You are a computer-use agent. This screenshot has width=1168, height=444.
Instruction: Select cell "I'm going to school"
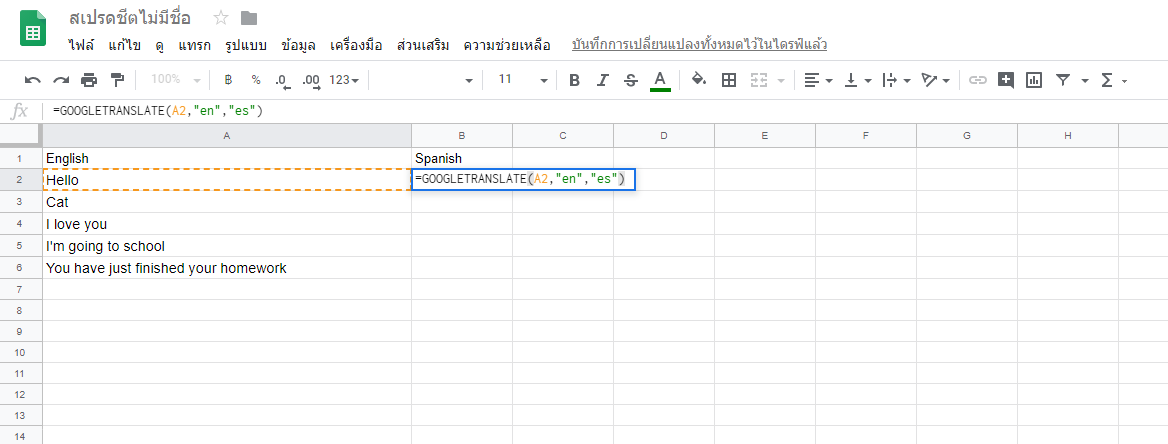[227, 246]
